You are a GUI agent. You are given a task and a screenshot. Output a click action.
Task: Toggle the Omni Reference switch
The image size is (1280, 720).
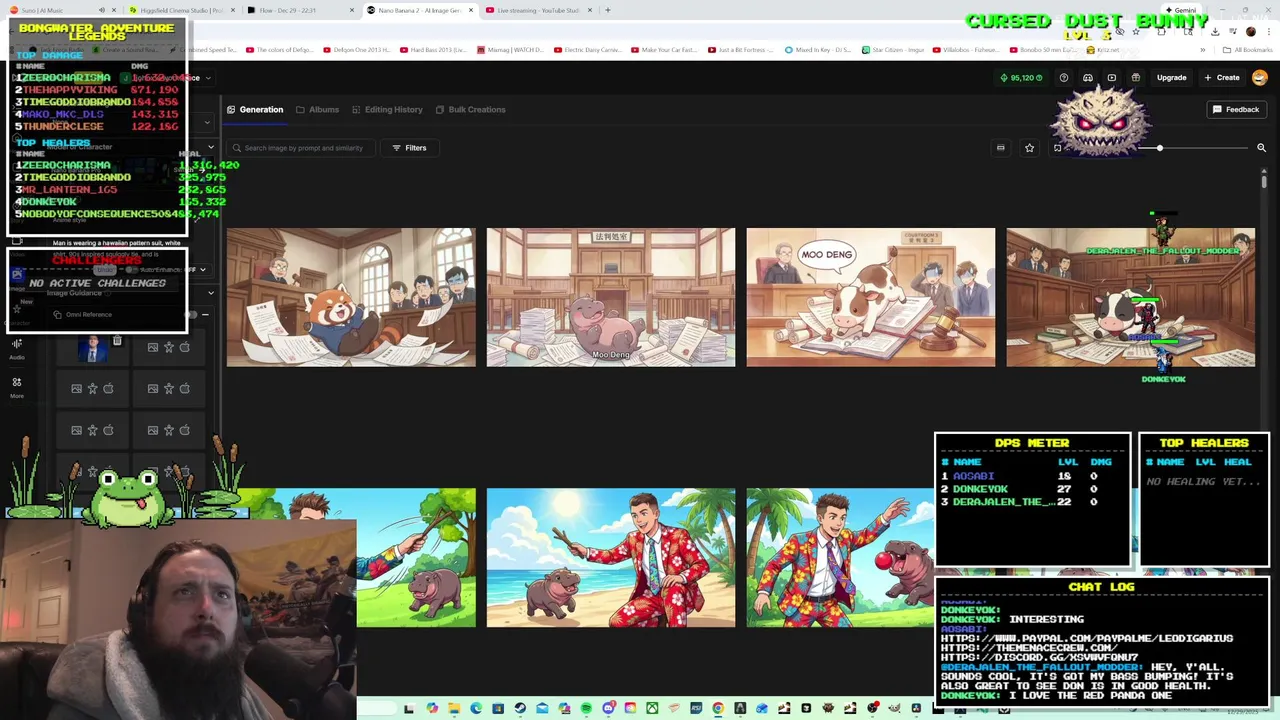tap(191, 315)
